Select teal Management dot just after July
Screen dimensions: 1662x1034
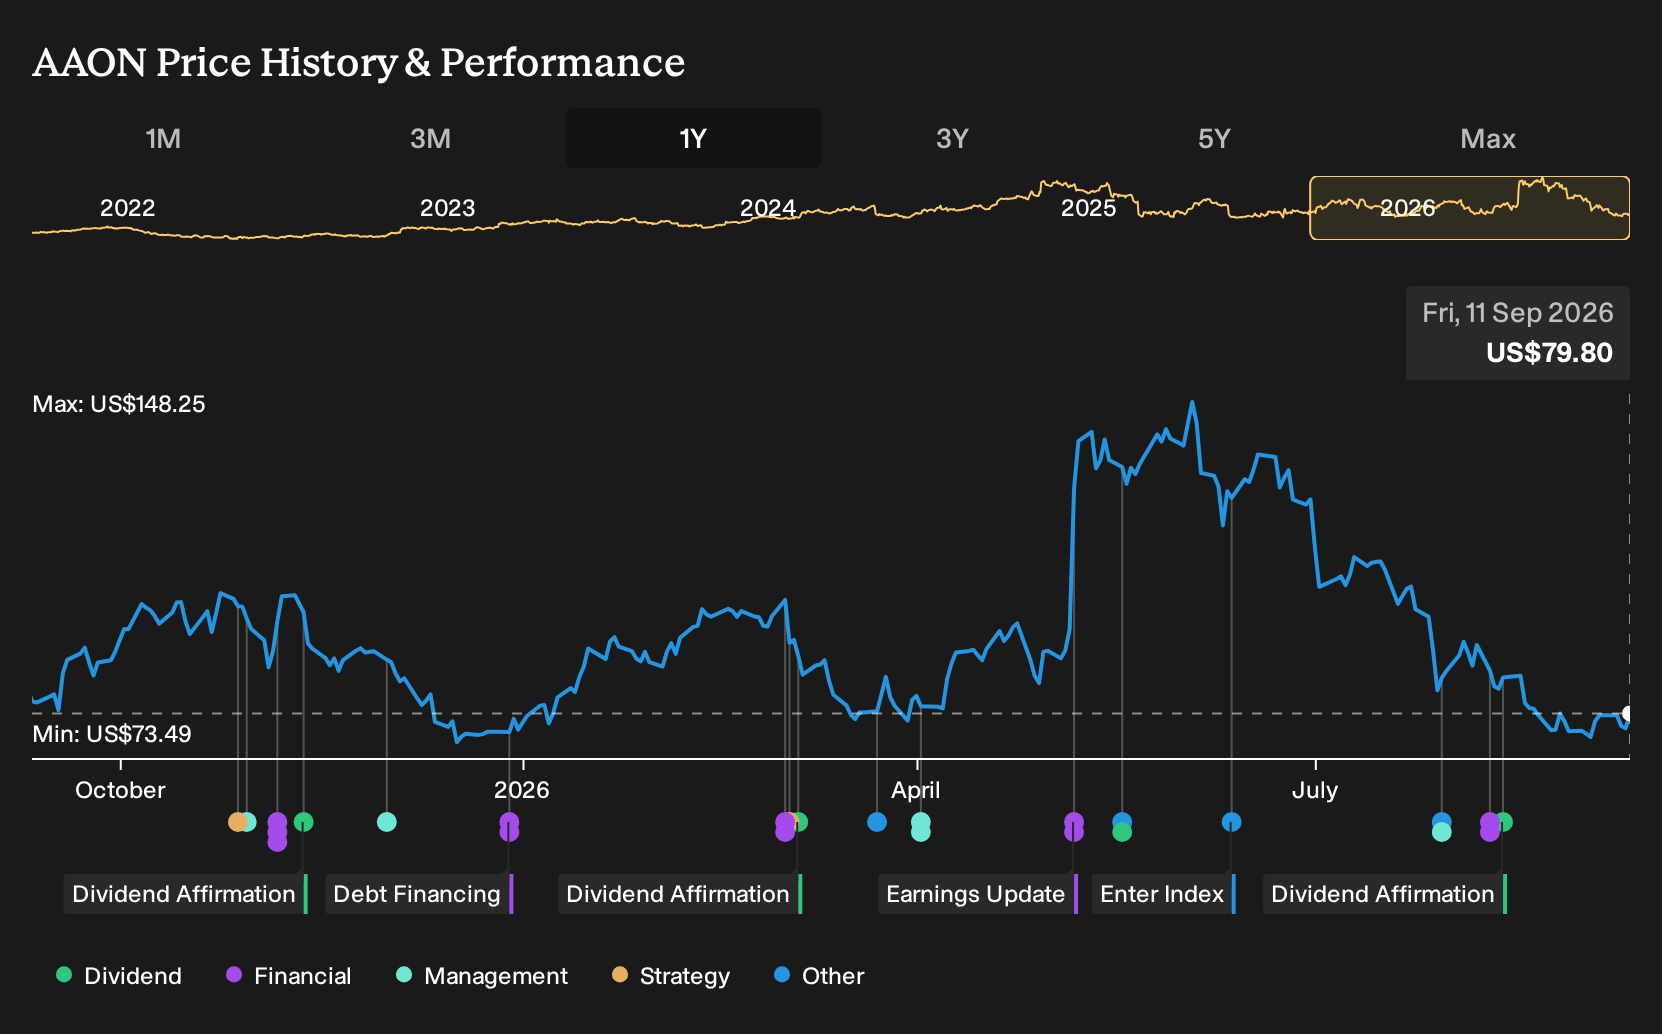[1441, 832]
